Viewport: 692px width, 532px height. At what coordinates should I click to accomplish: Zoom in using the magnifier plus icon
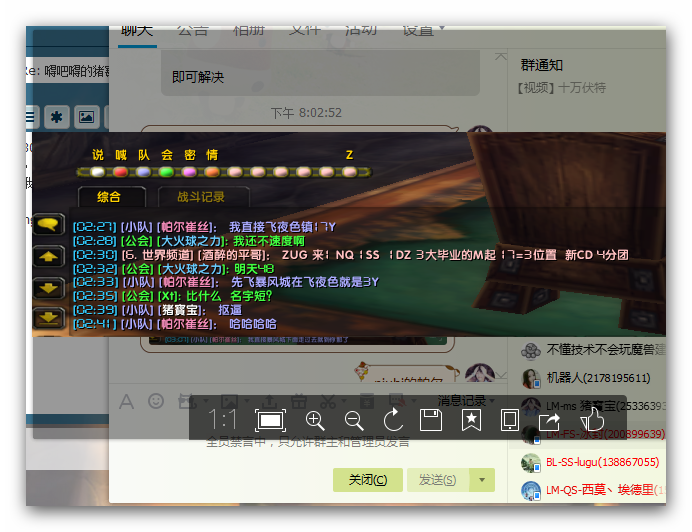(x=315, y=420)
